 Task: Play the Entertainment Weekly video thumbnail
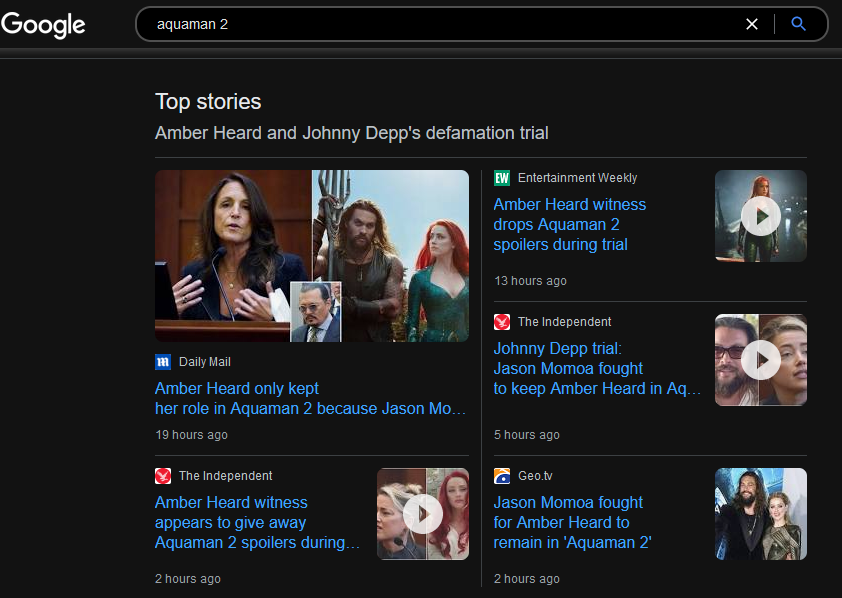[760, 216]
